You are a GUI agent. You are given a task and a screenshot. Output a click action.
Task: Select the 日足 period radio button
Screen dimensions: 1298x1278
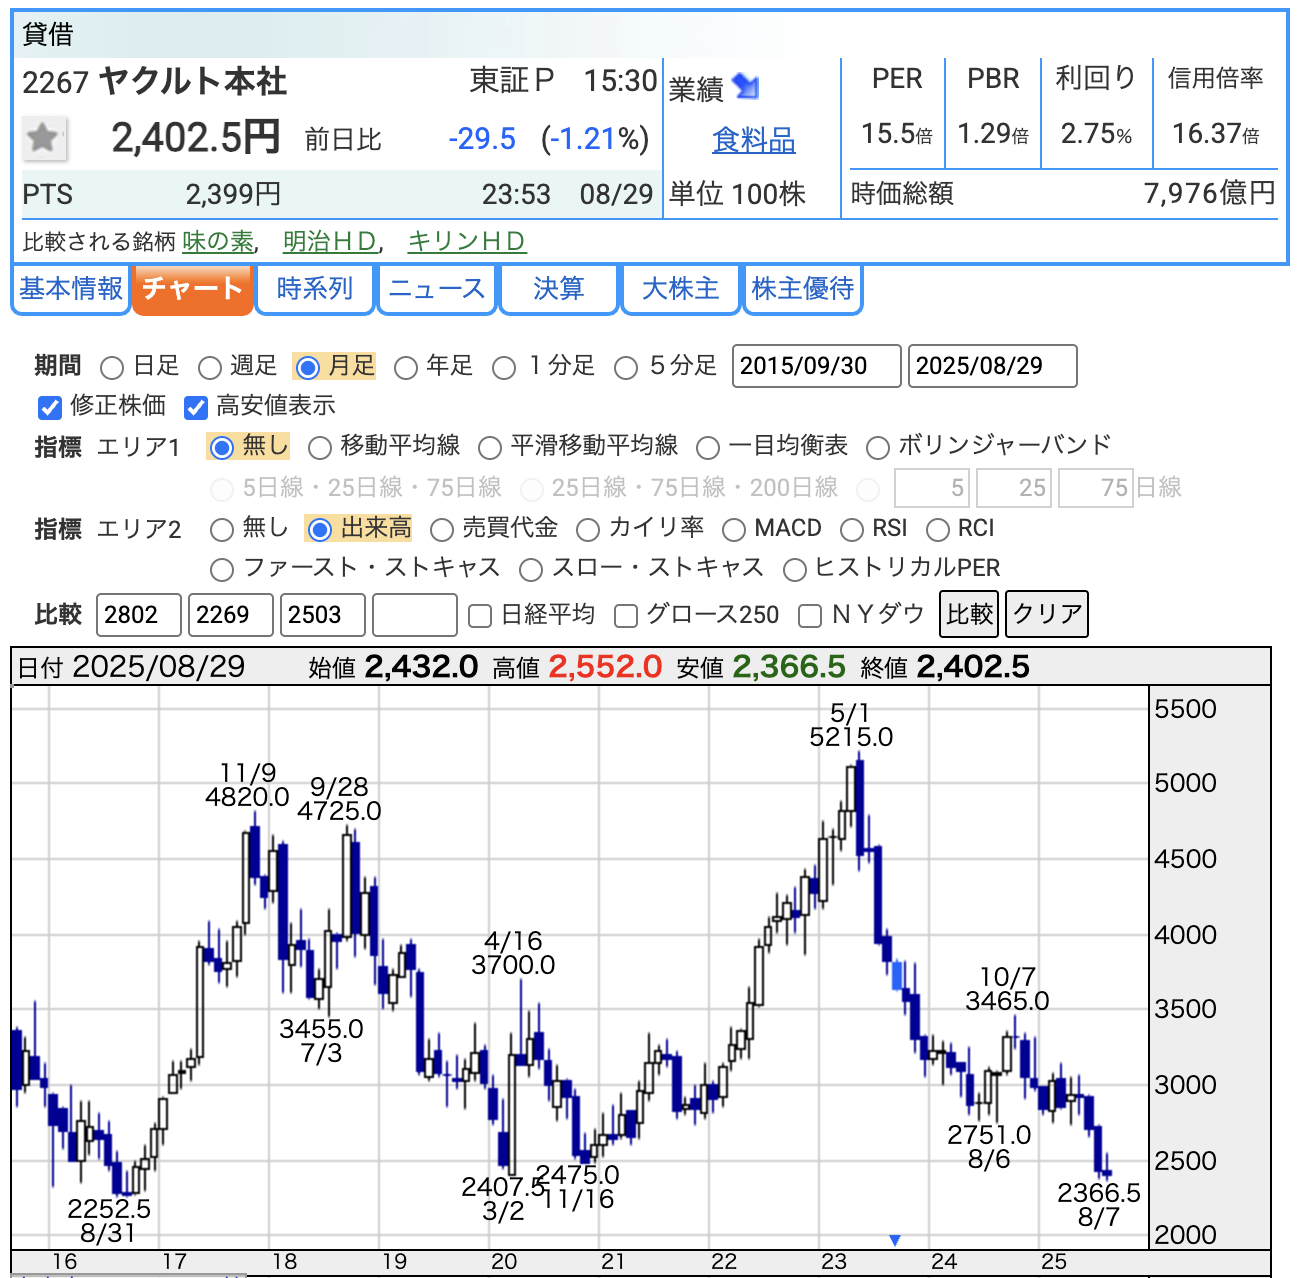point(112,367)
